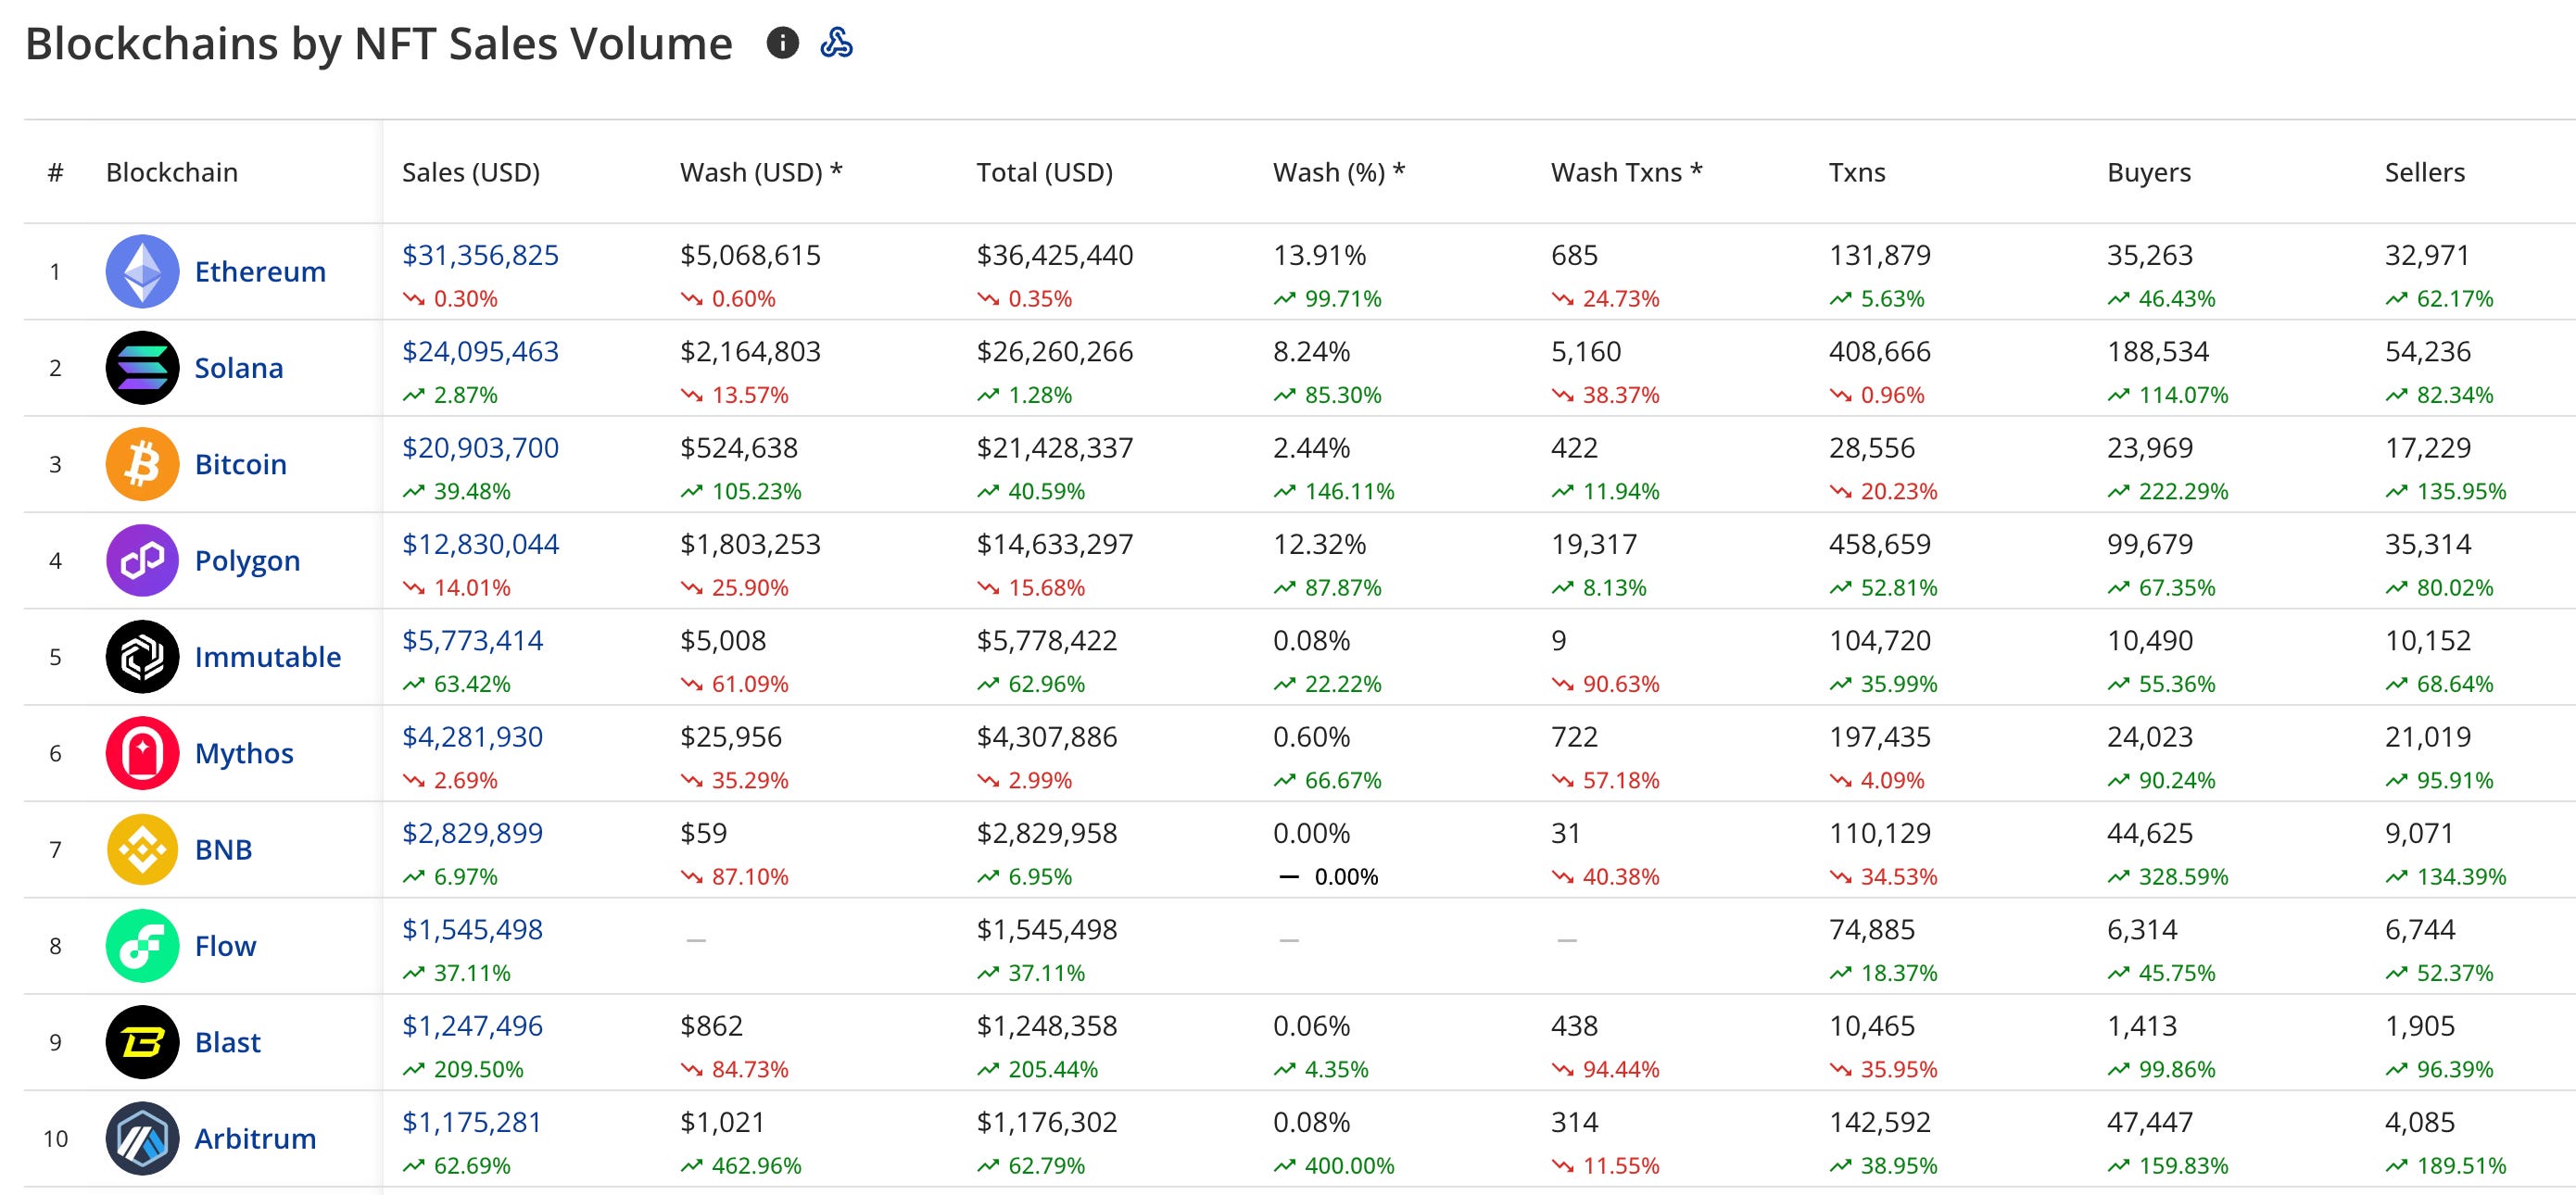Viewport: 2576px width, 1195px height.
Task: Click the Immutable logo icon
Action: [x=142, y=657]
